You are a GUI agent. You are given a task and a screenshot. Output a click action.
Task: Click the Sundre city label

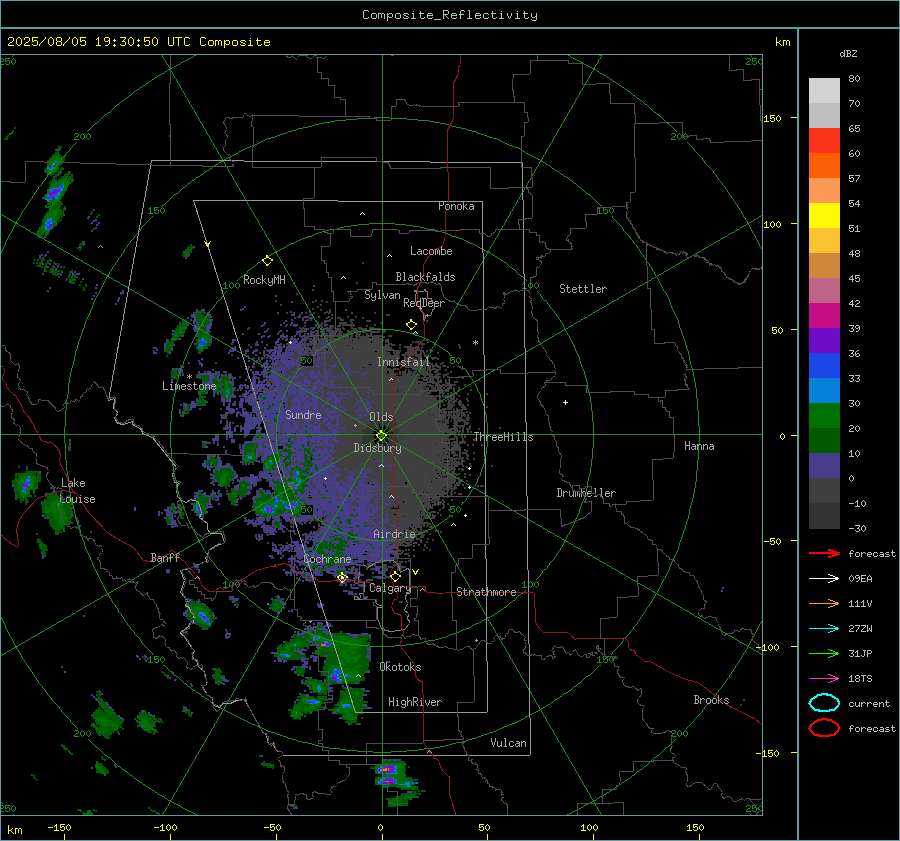[x=303, y=414]
